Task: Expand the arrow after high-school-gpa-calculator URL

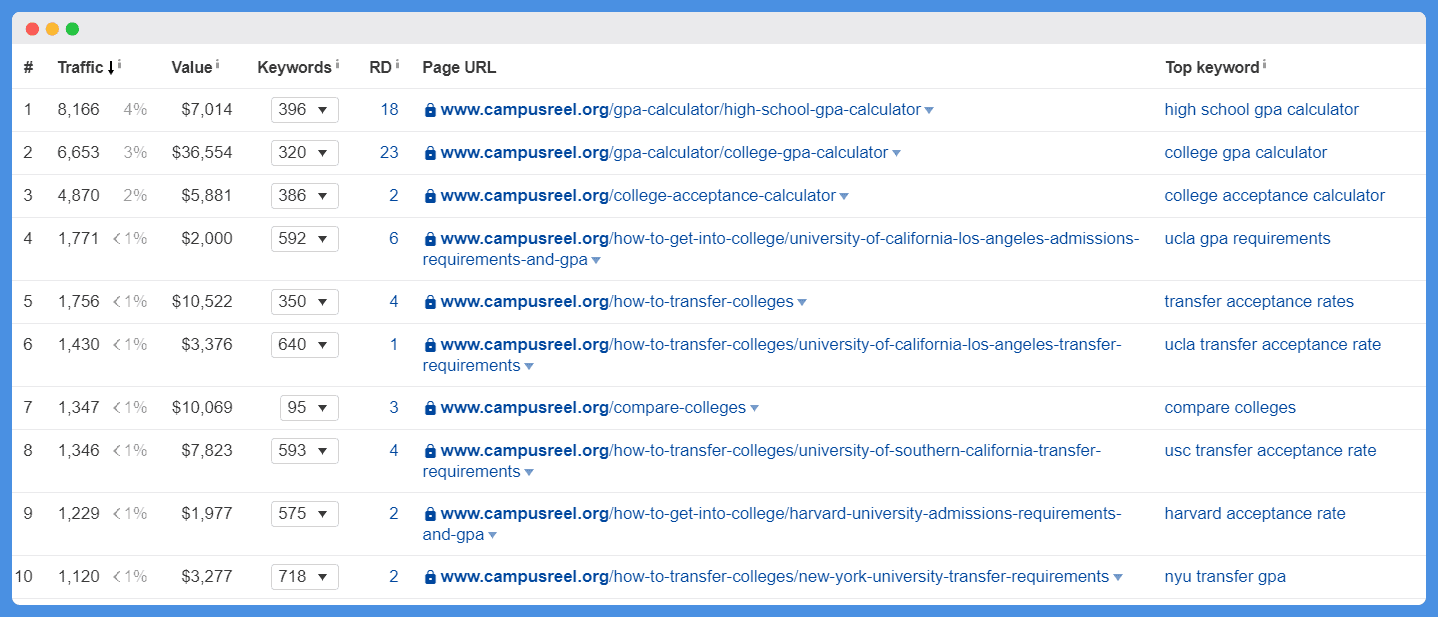Action: (x=929, y=111)
